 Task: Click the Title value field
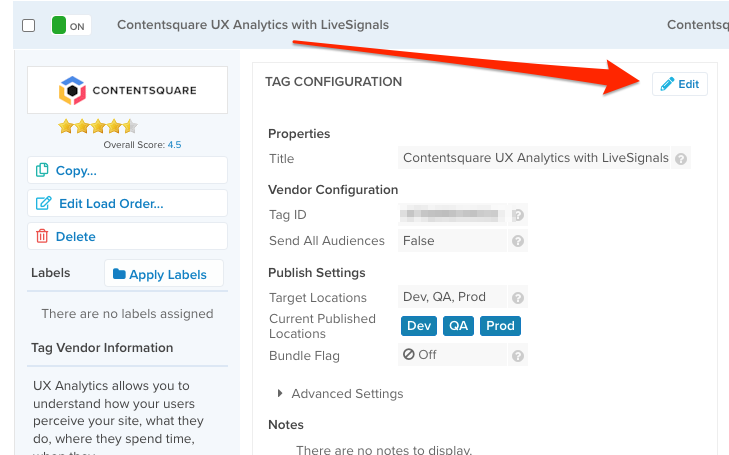click(x=534, y=158)
